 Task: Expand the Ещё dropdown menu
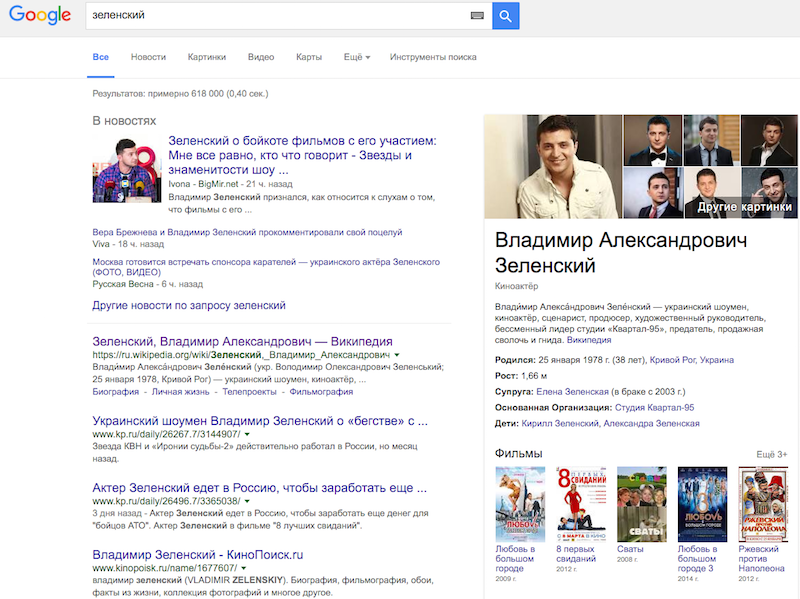(357, 57)
